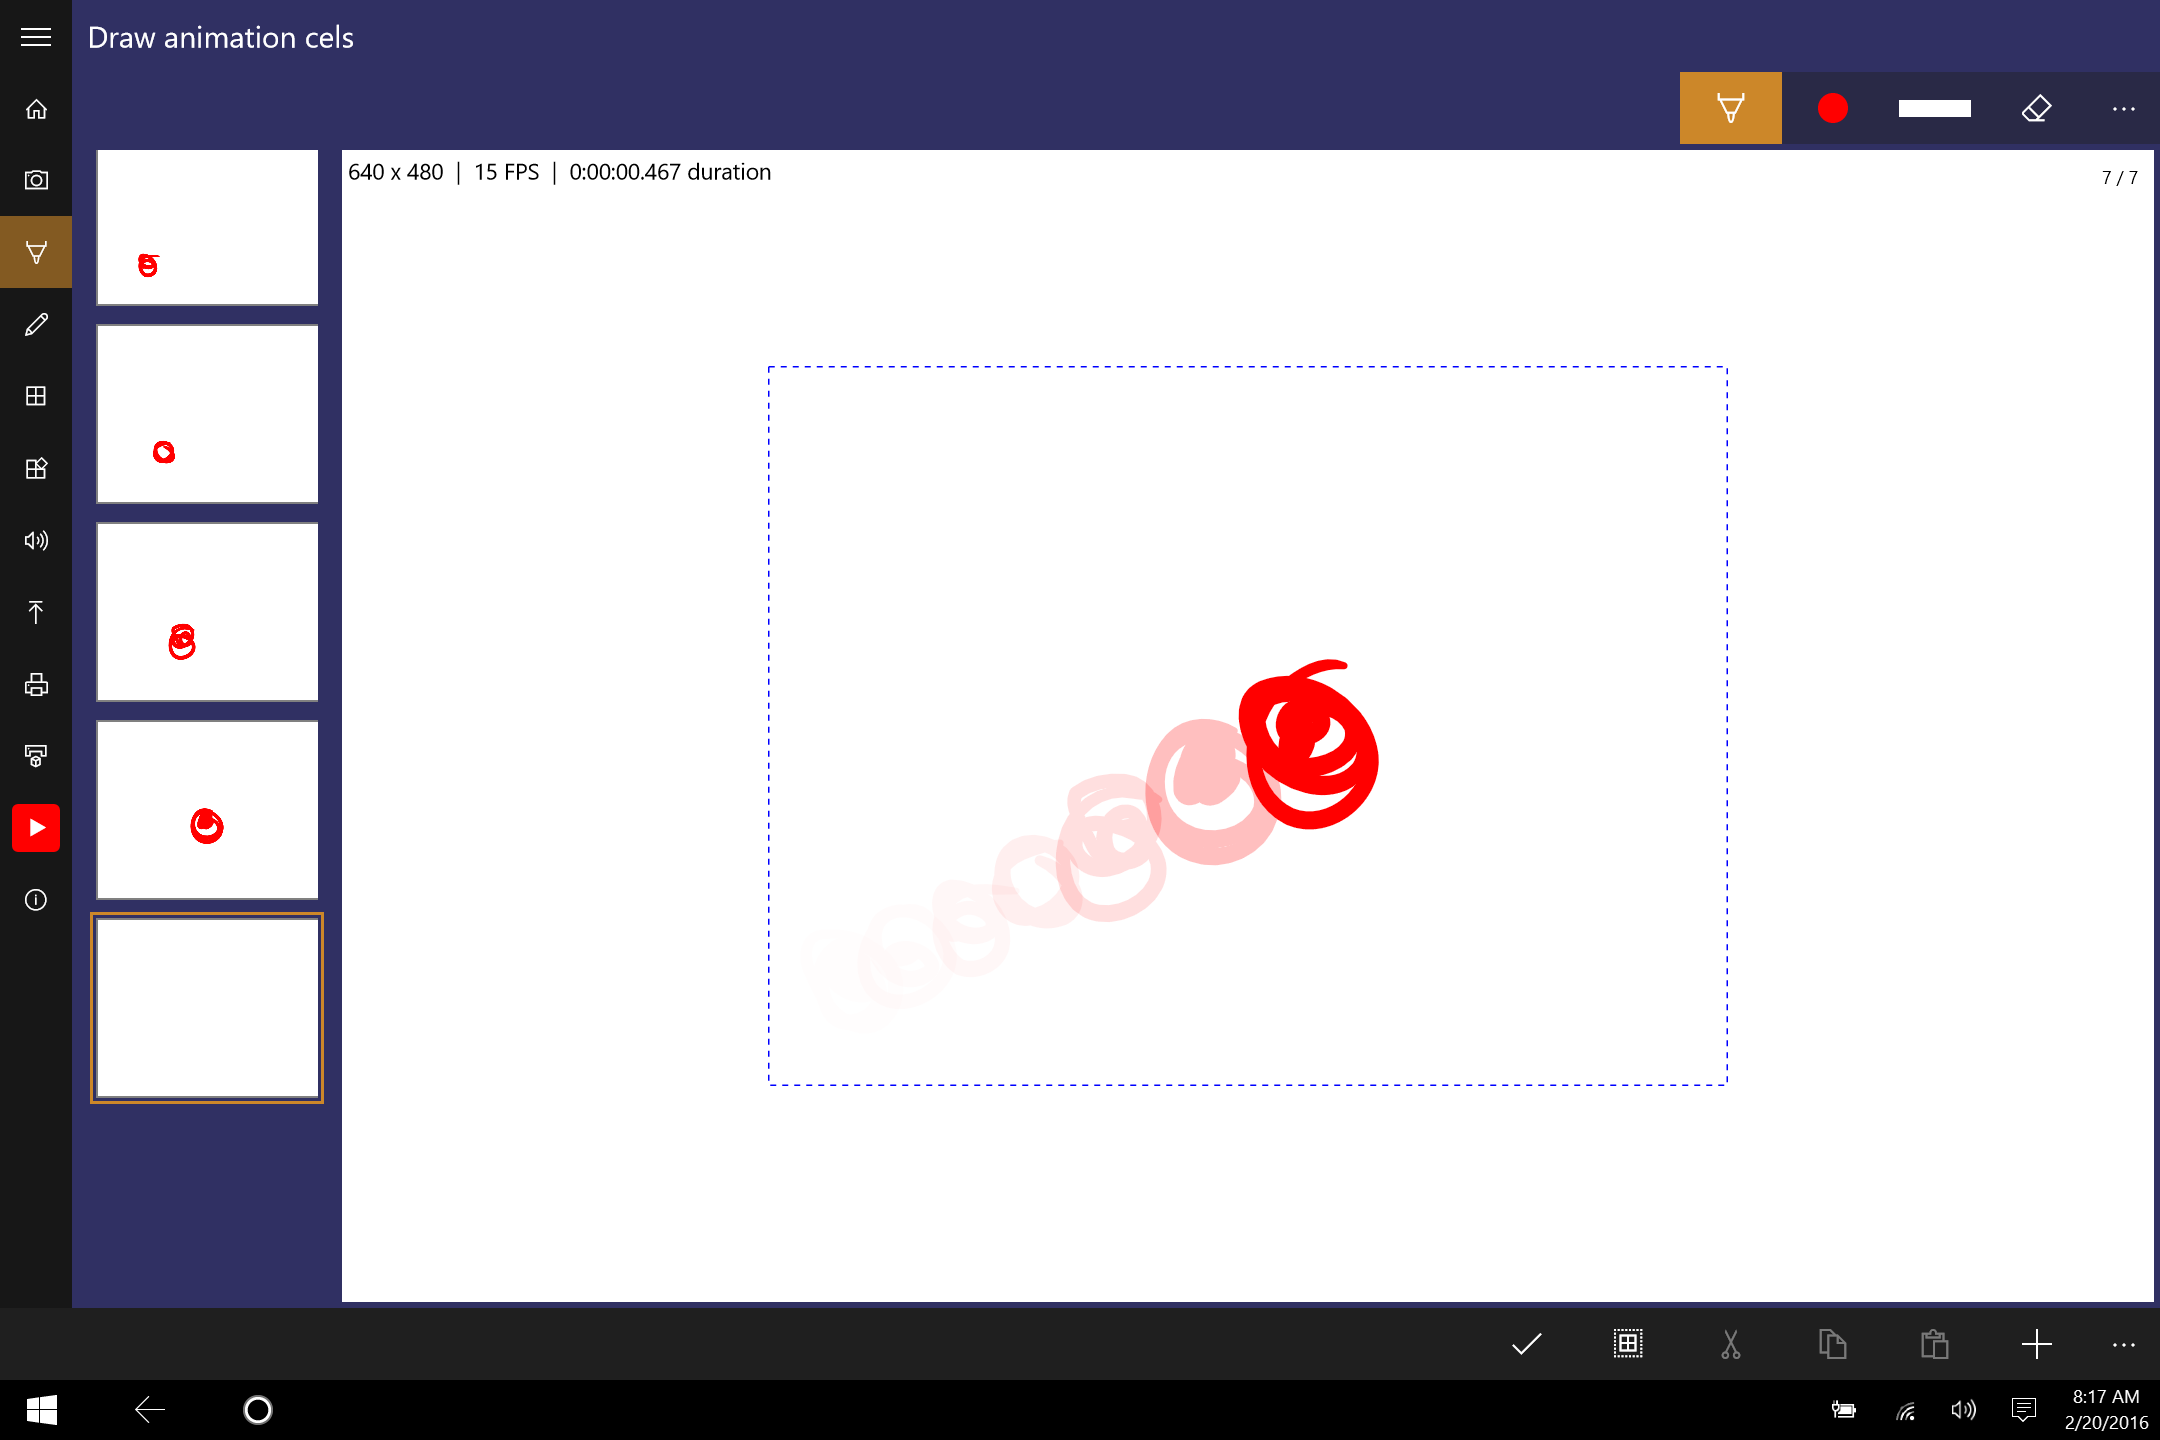Open the bottom toolbar more-options menu
The width and height of the screenshot is (2160, 1440).
point(2123,1344)
